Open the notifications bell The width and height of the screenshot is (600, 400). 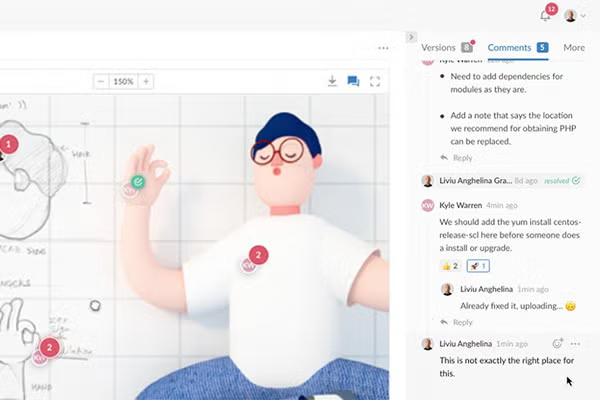click(x=545, y=16)
